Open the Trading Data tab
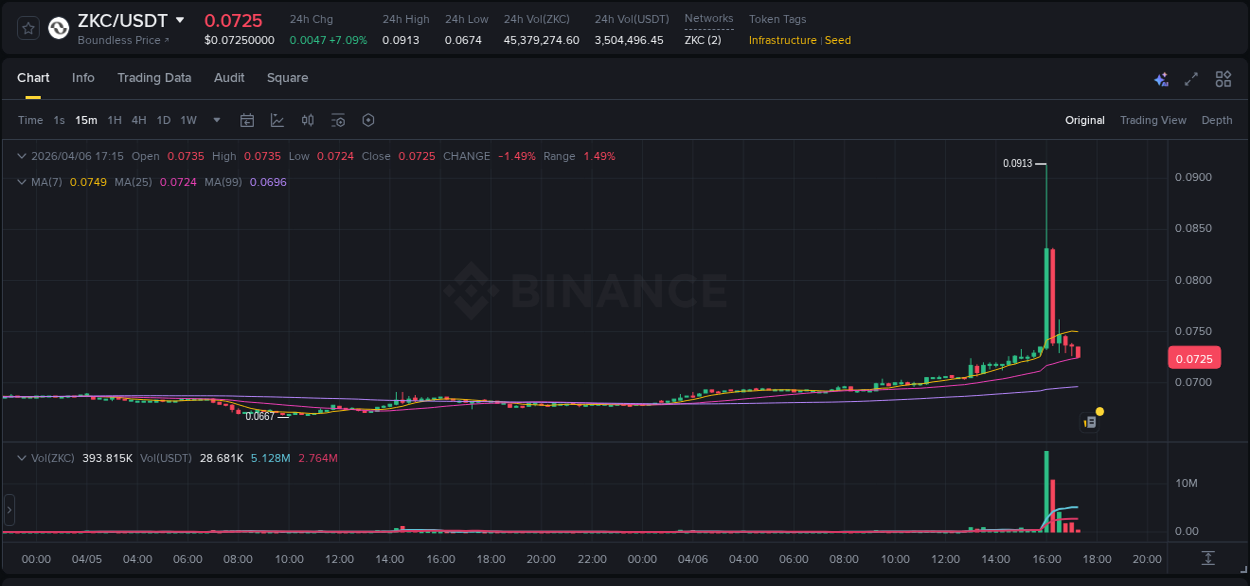Image resolution: width=1250 pixels, height=586 pixels. [x=154, y=78]
